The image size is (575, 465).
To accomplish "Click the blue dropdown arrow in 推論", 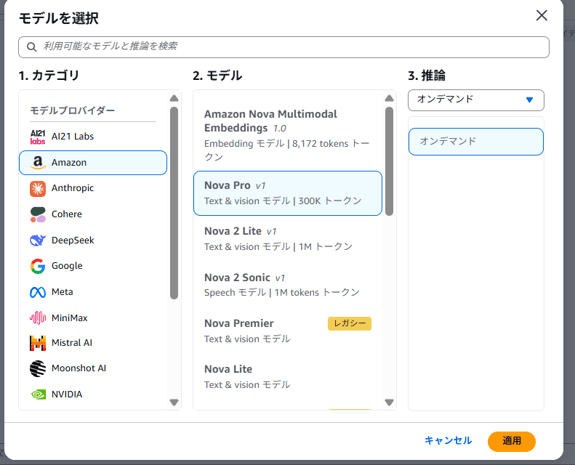I will 529,100.
